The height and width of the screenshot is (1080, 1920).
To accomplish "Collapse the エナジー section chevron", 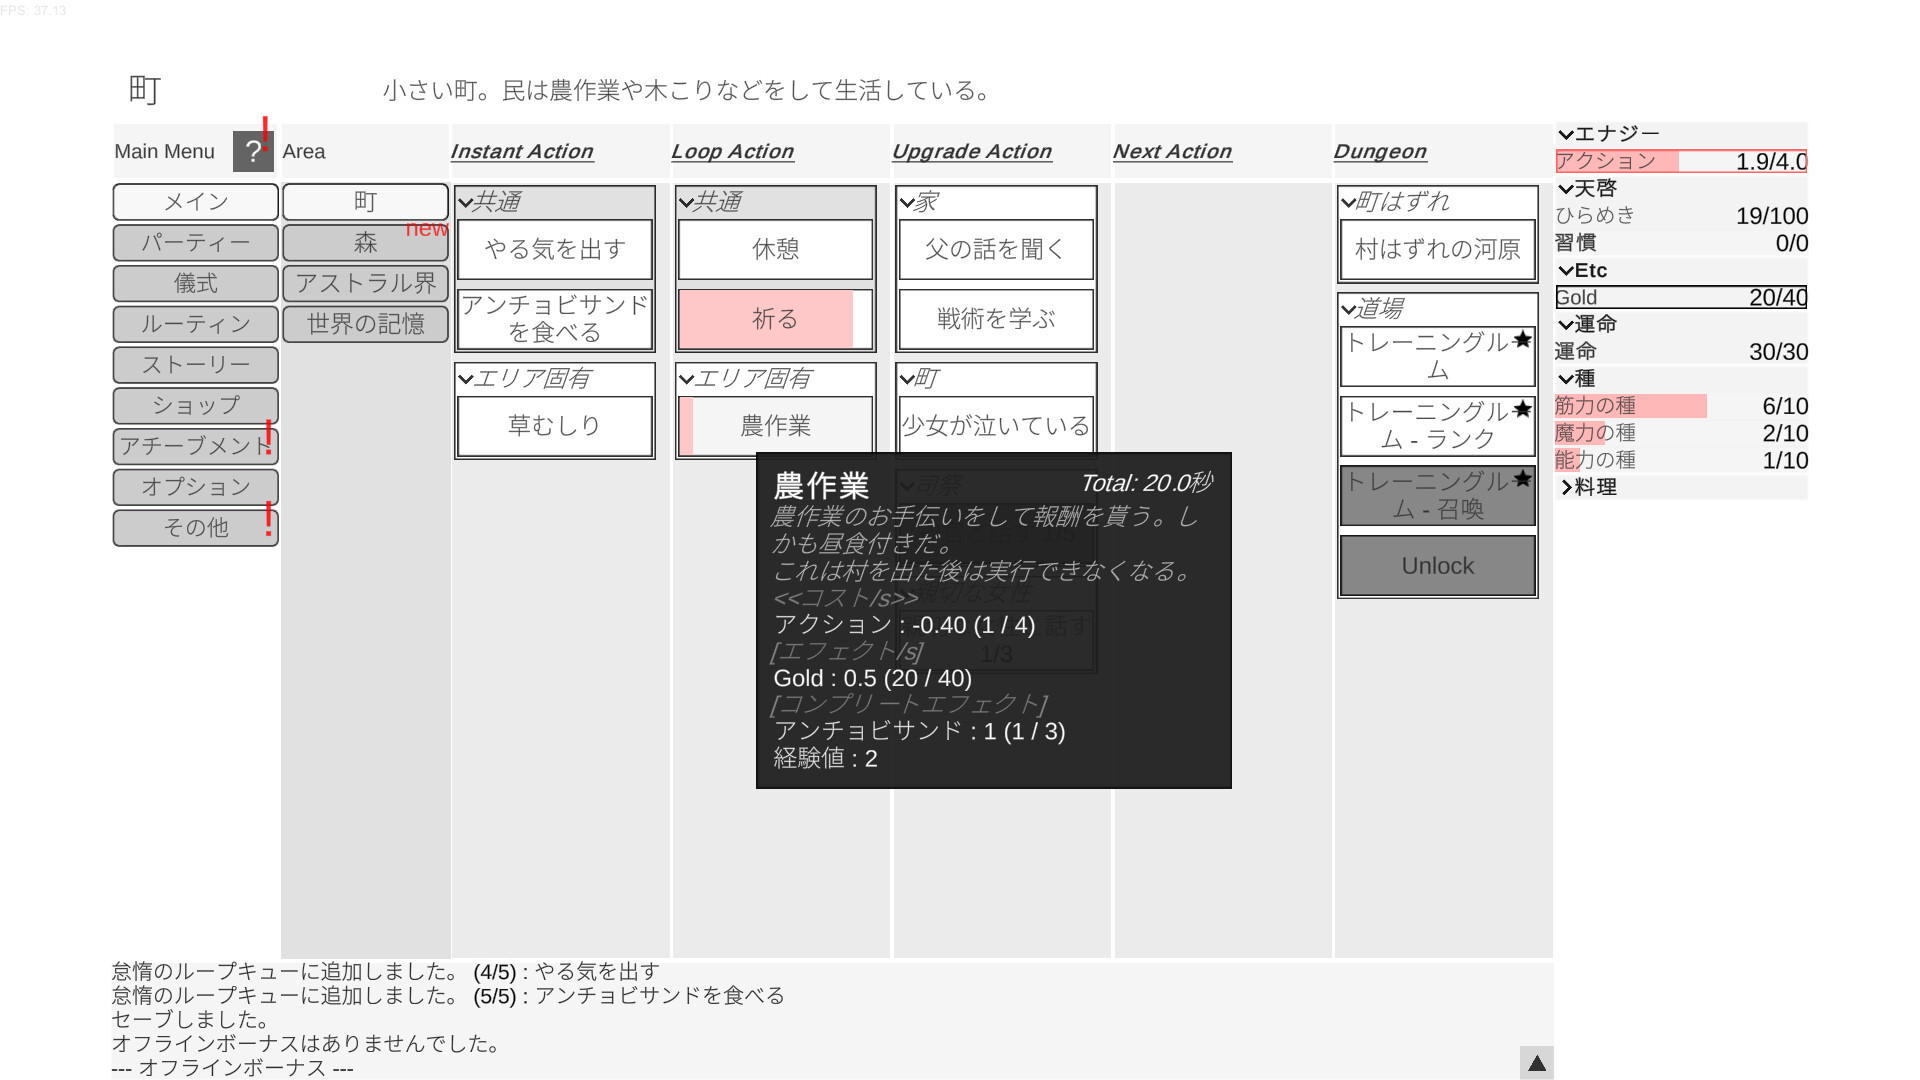I will (x=1566, y=134).
